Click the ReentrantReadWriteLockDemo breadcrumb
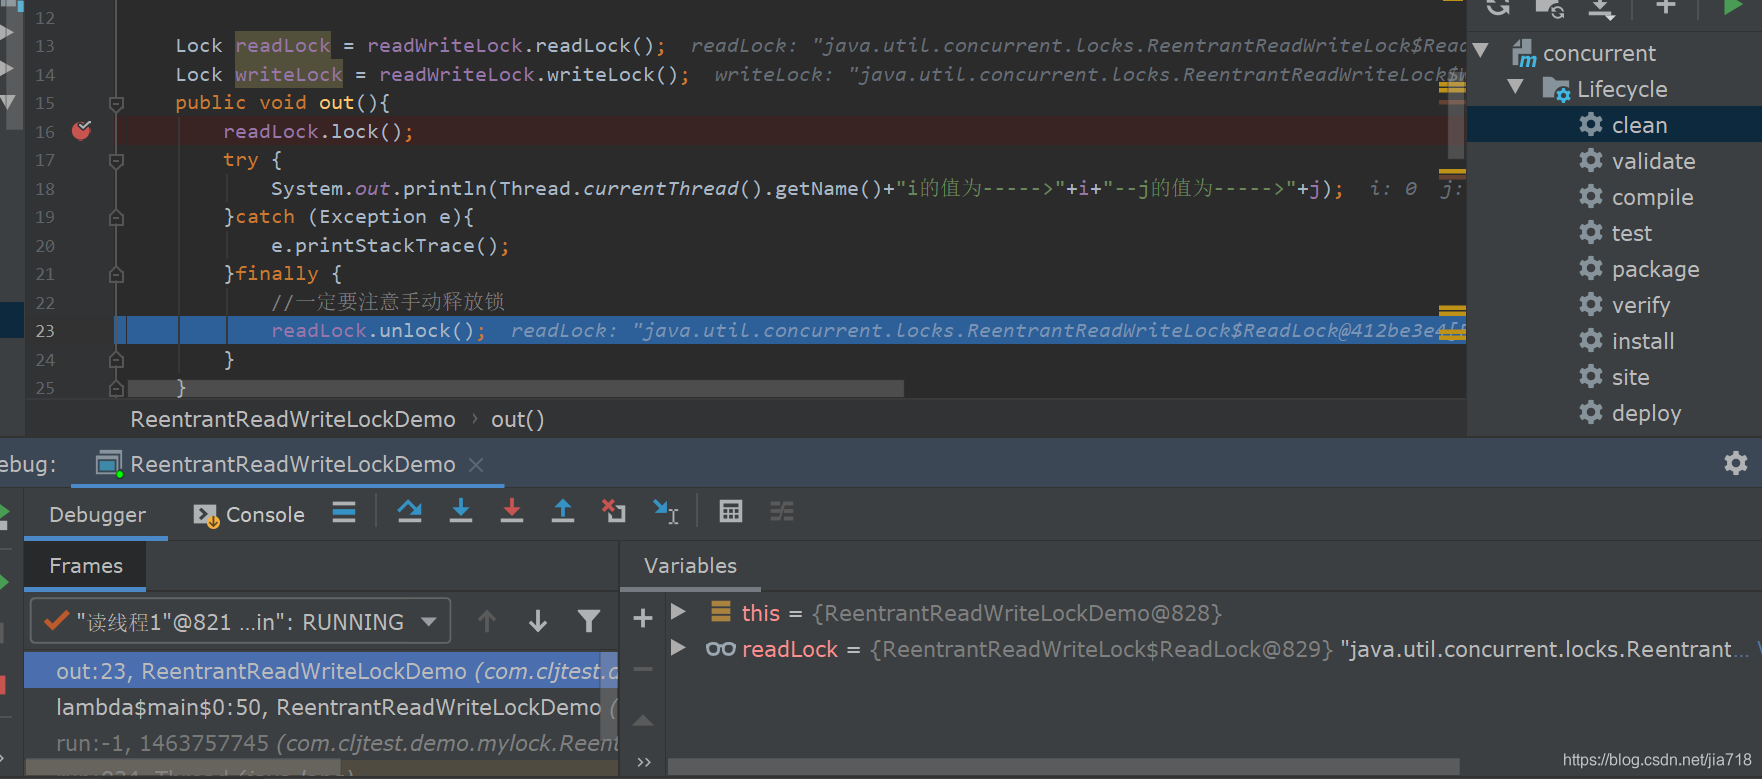Image resolution: width=1762 pixels, height=779 pixels. [292, 419]
